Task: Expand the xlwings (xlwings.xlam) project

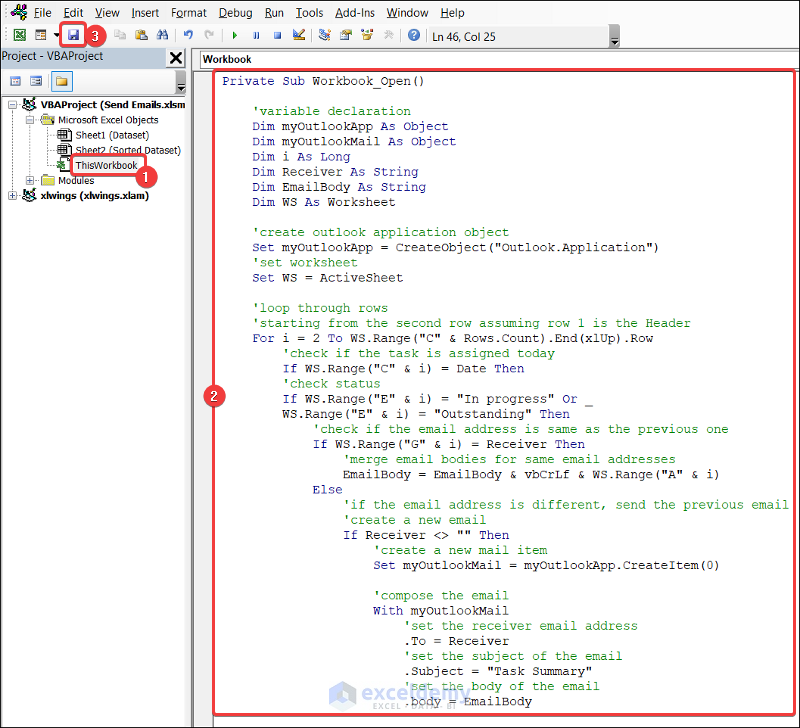Action: pos(12,195)
